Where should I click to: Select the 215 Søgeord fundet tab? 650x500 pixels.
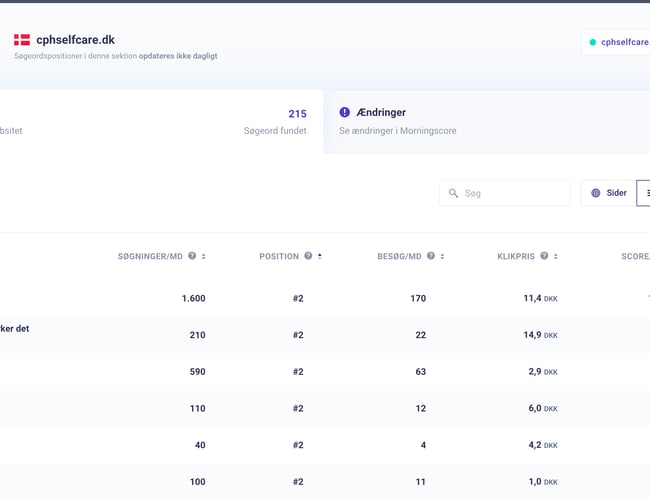pyautogui.click(x=160, y=121)
